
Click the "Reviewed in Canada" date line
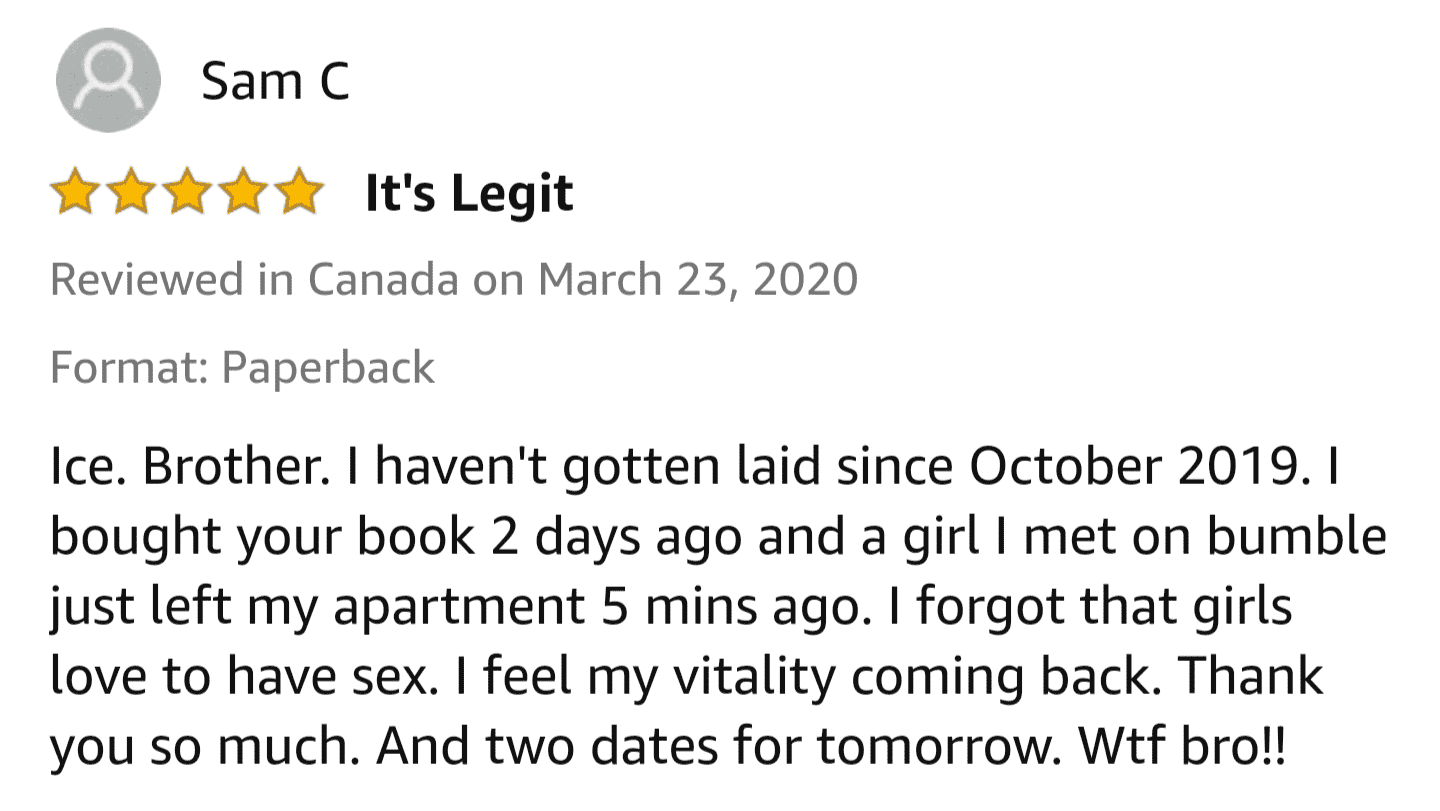(x=453, y=279)
